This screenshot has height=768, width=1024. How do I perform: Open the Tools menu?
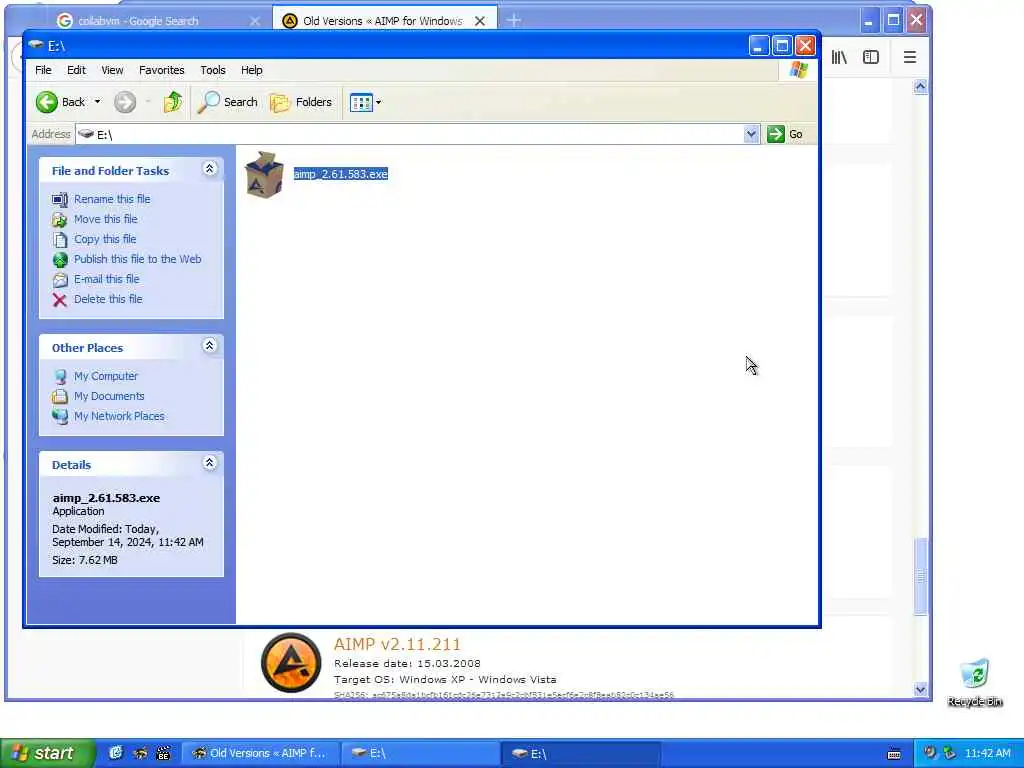pos(213,70)
